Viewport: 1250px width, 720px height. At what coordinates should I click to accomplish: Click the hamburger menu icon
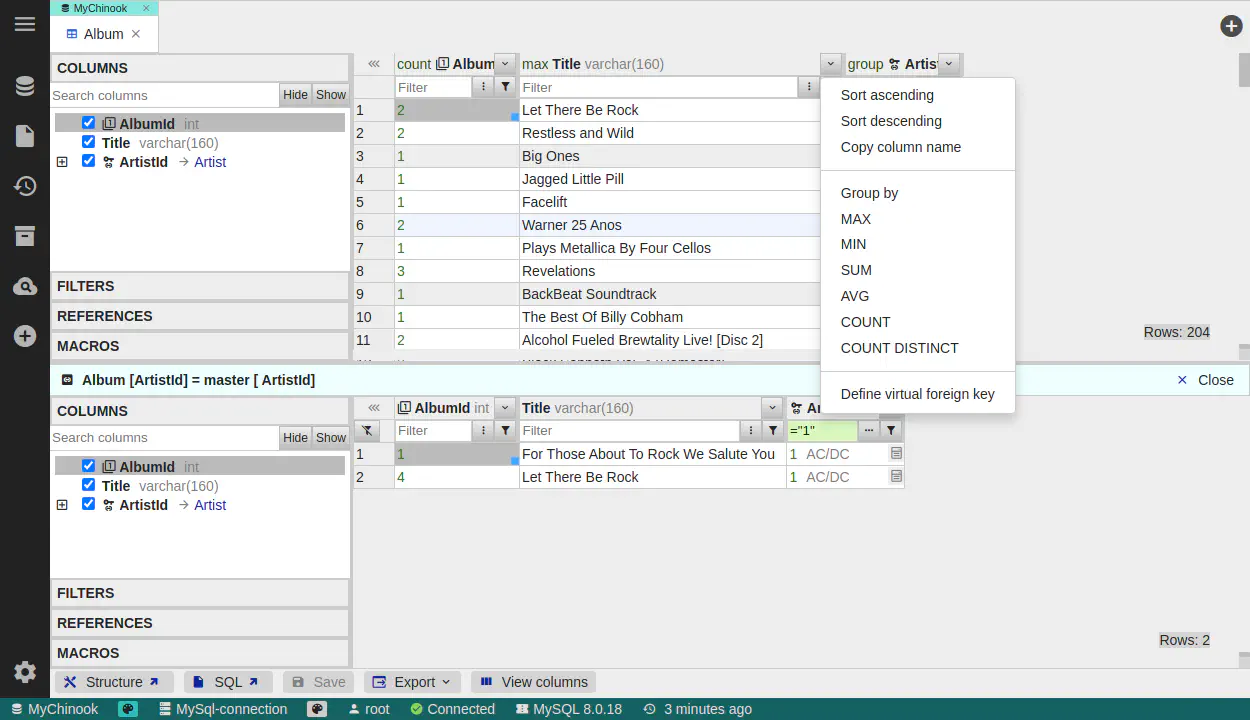tap(25, 24)
